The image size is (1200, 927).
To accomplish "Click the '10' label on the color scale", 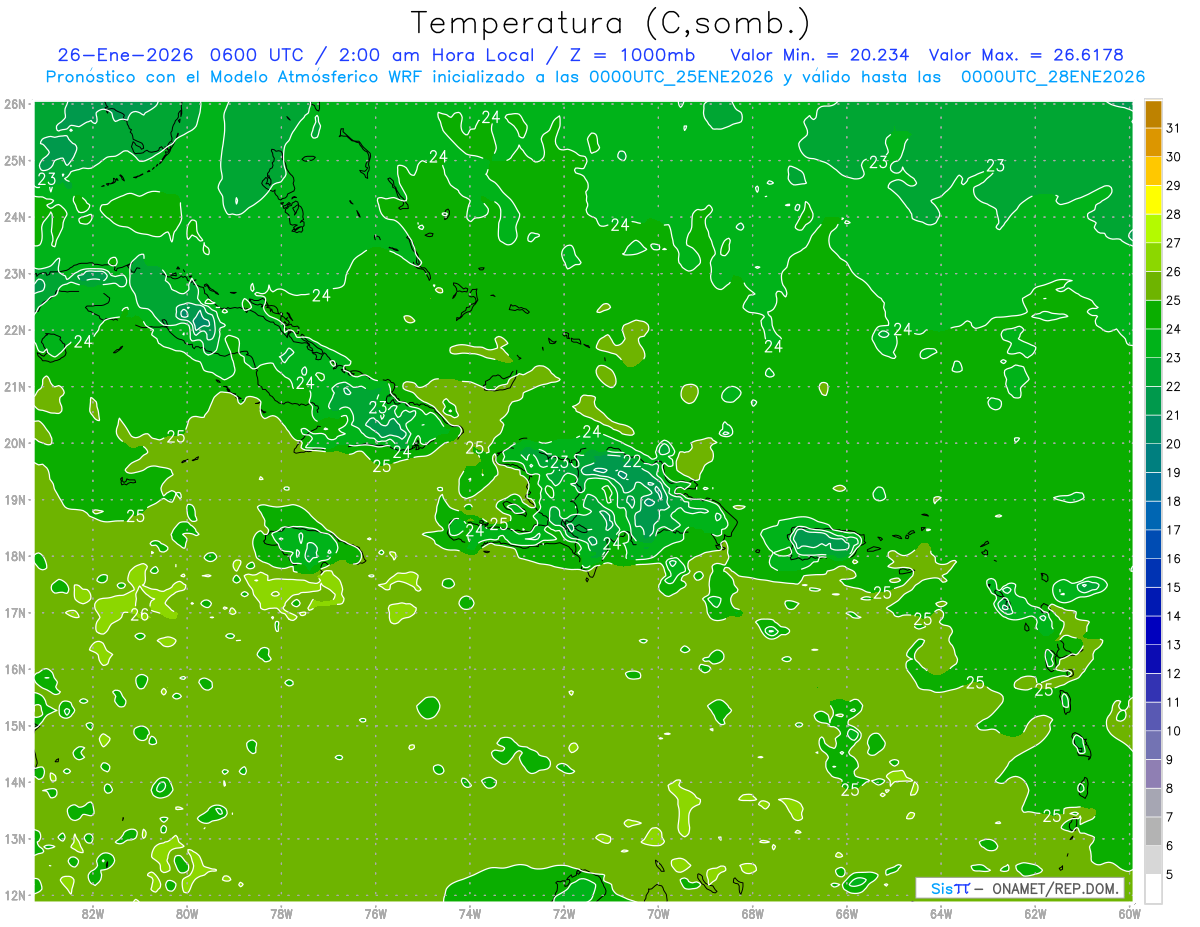I will point(1173,731).
